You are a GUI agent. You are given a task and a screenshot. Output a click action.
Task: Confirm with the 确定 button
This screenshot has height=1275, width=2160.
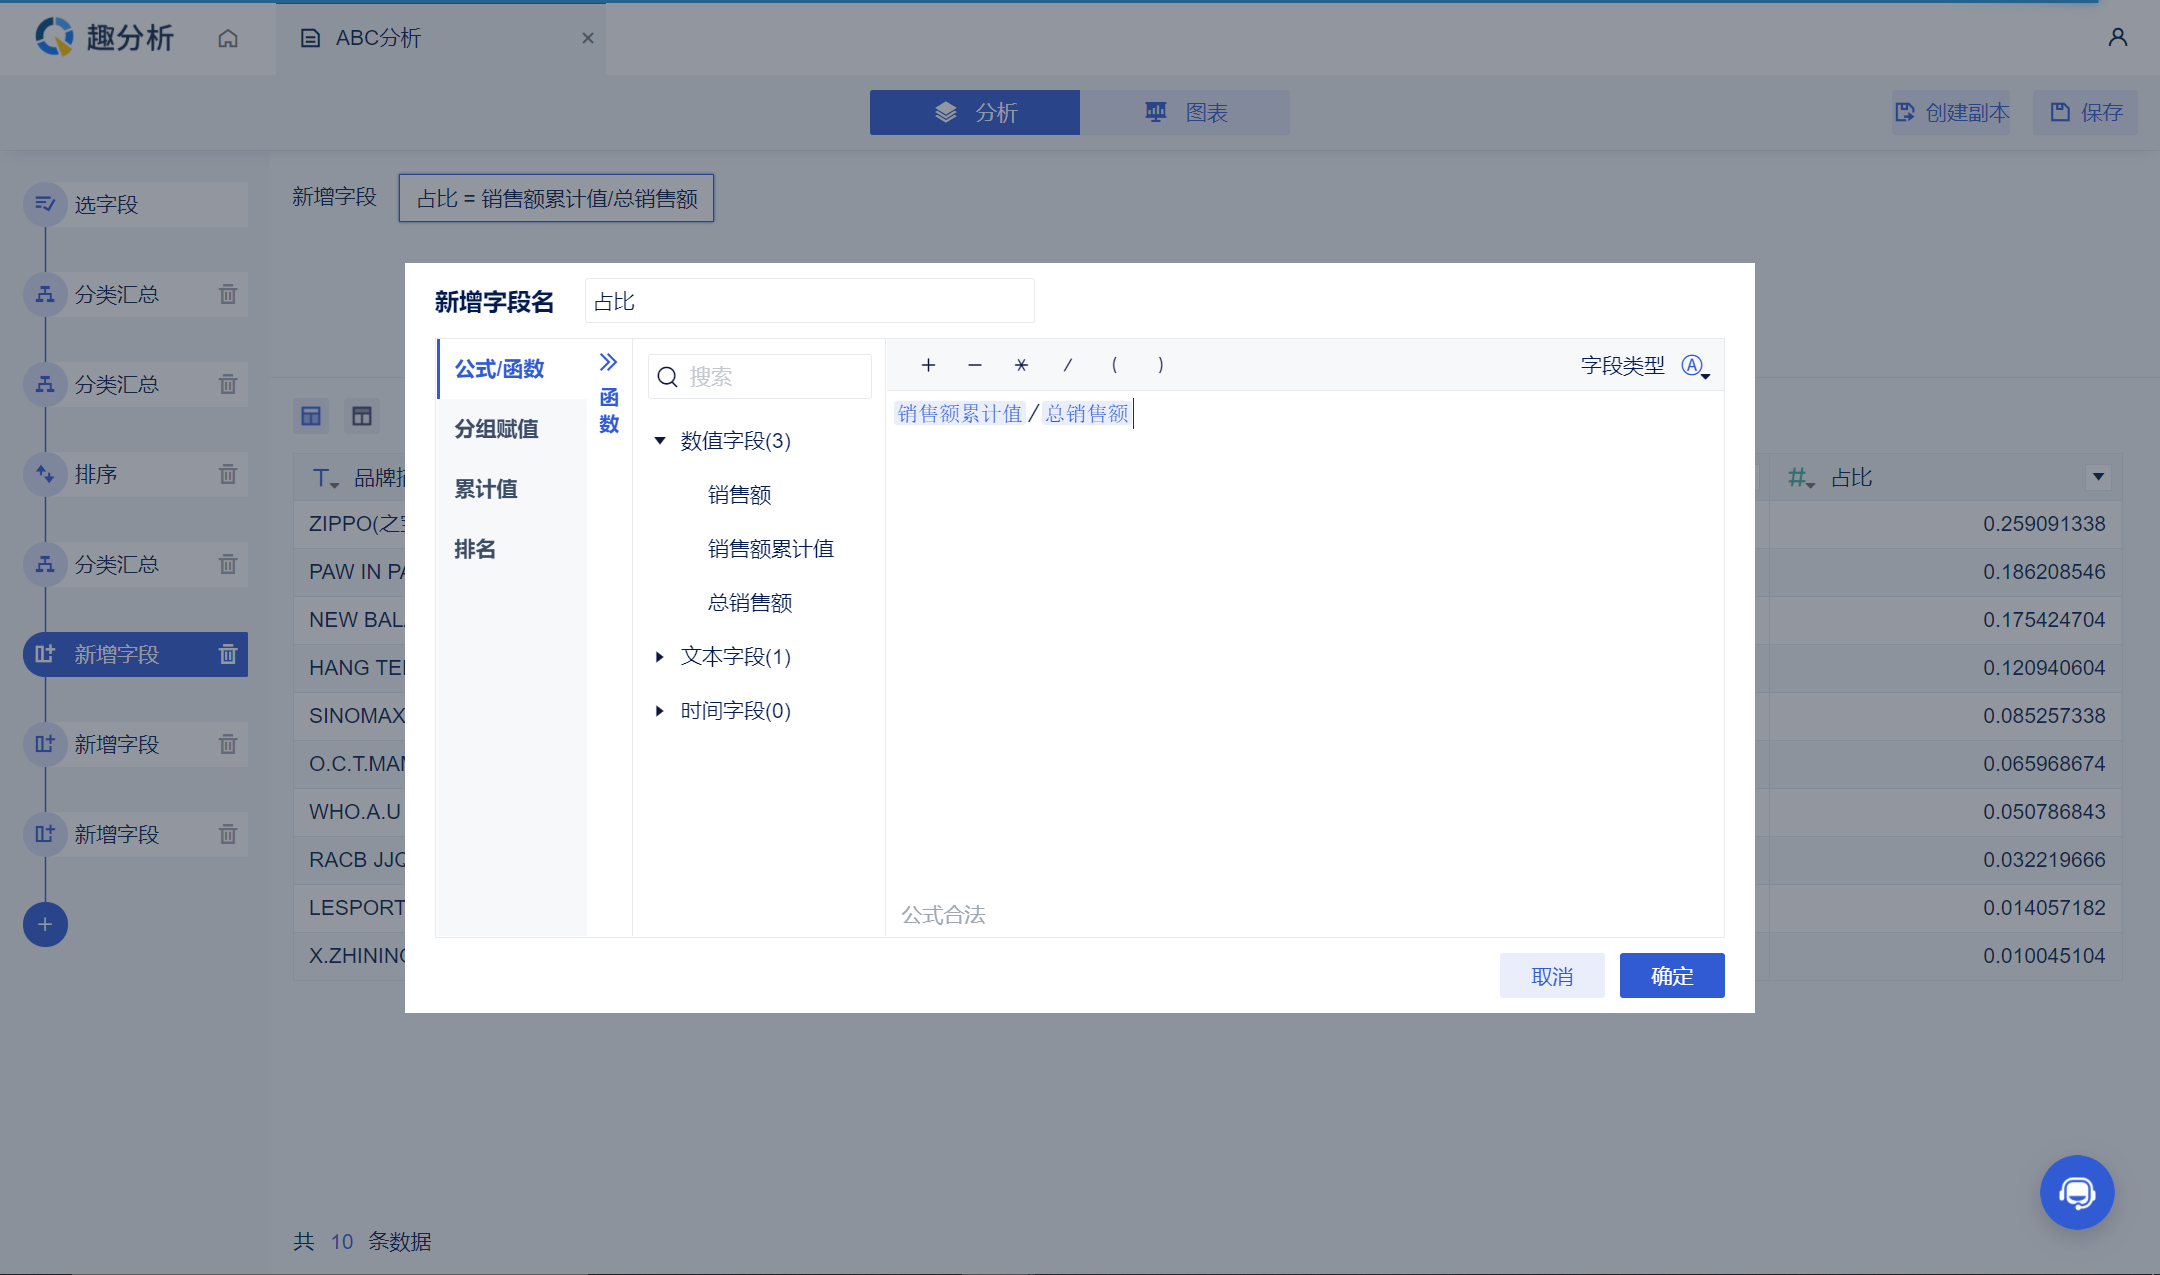point(1671,975)
